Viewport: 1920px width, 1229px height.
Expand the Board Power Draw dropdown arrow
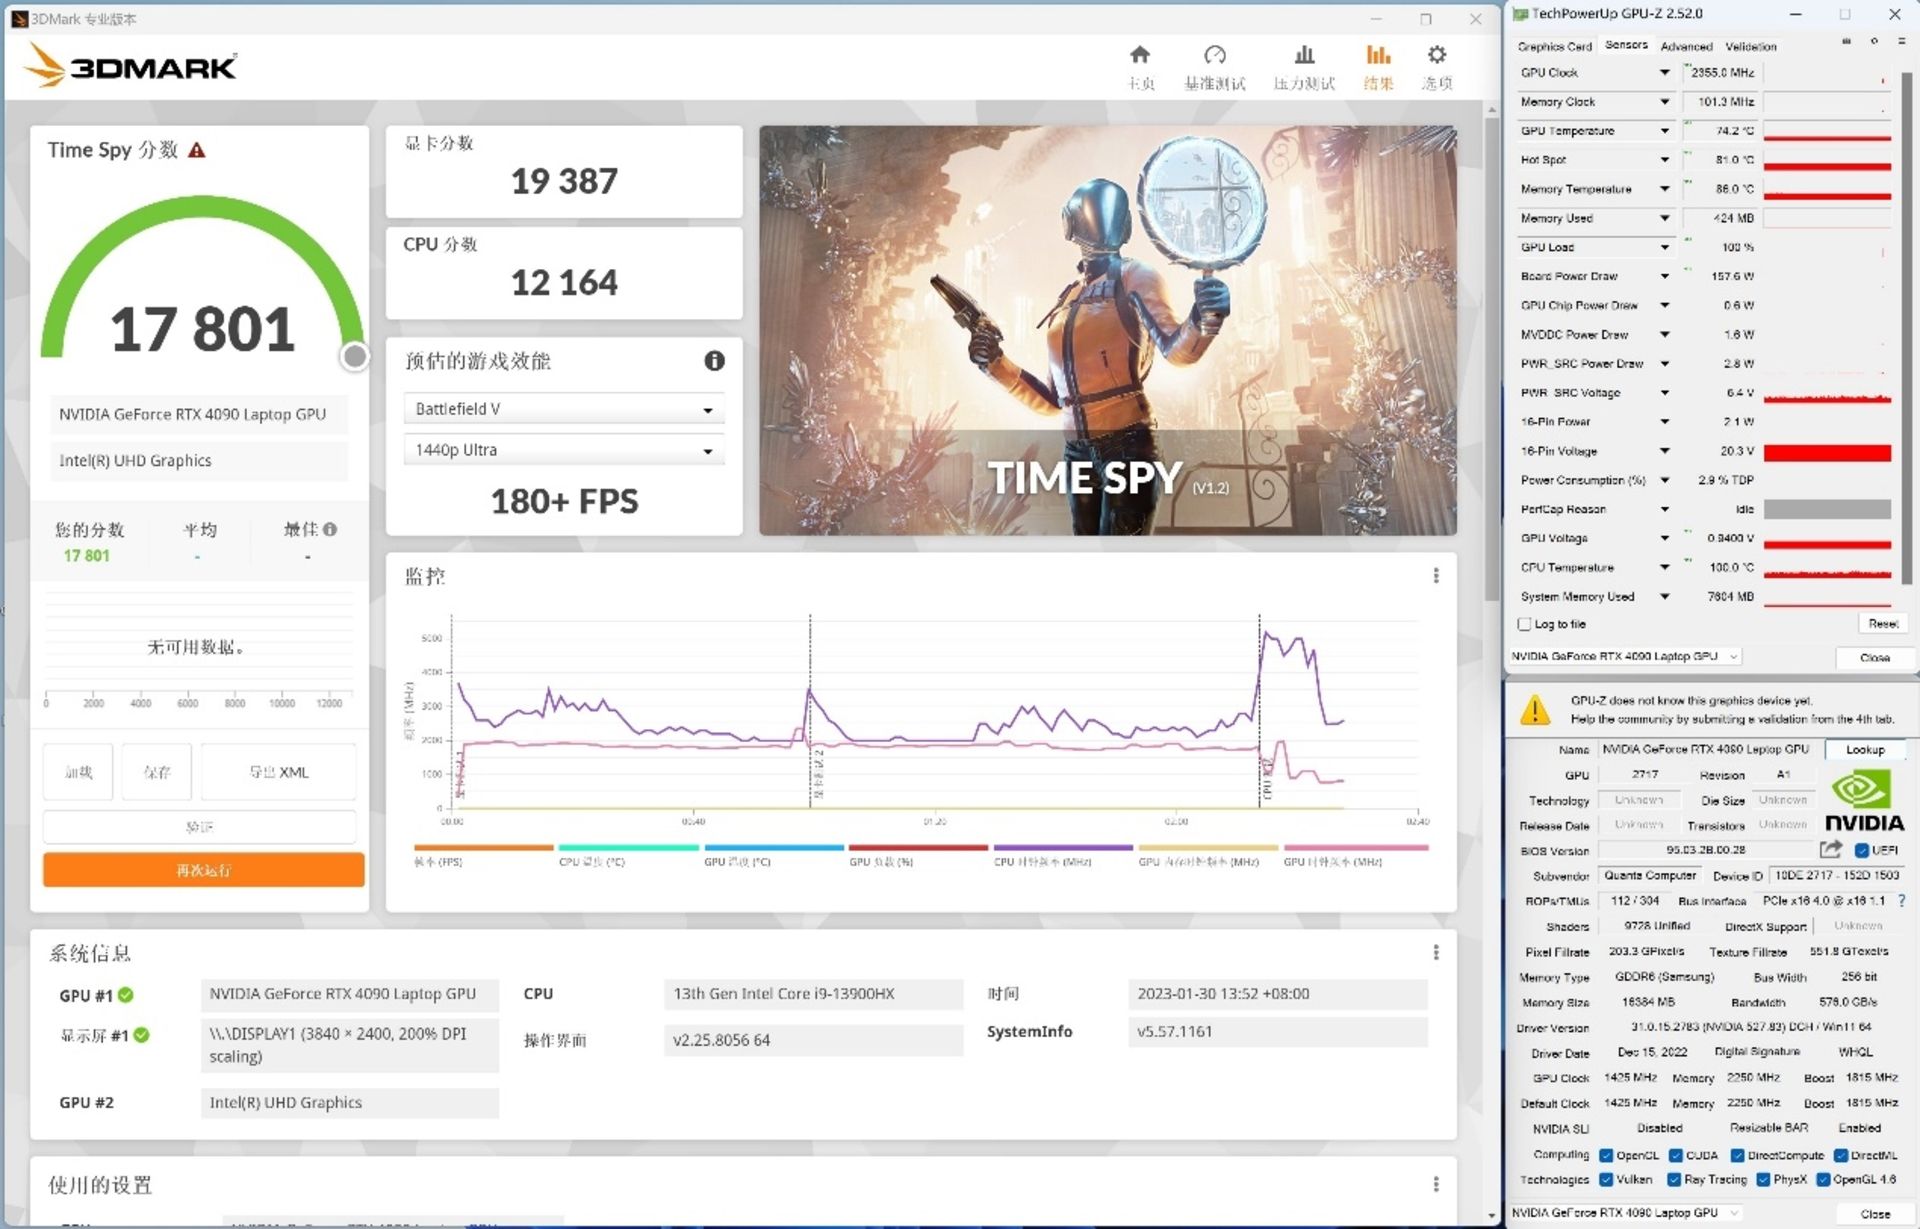tap(1664, 276)
